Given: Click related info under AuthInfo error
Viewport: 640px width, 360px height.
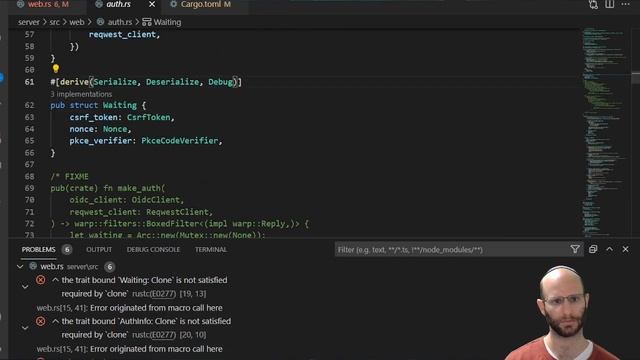Looking at the screenshot, I should click(x=130, y=349).
